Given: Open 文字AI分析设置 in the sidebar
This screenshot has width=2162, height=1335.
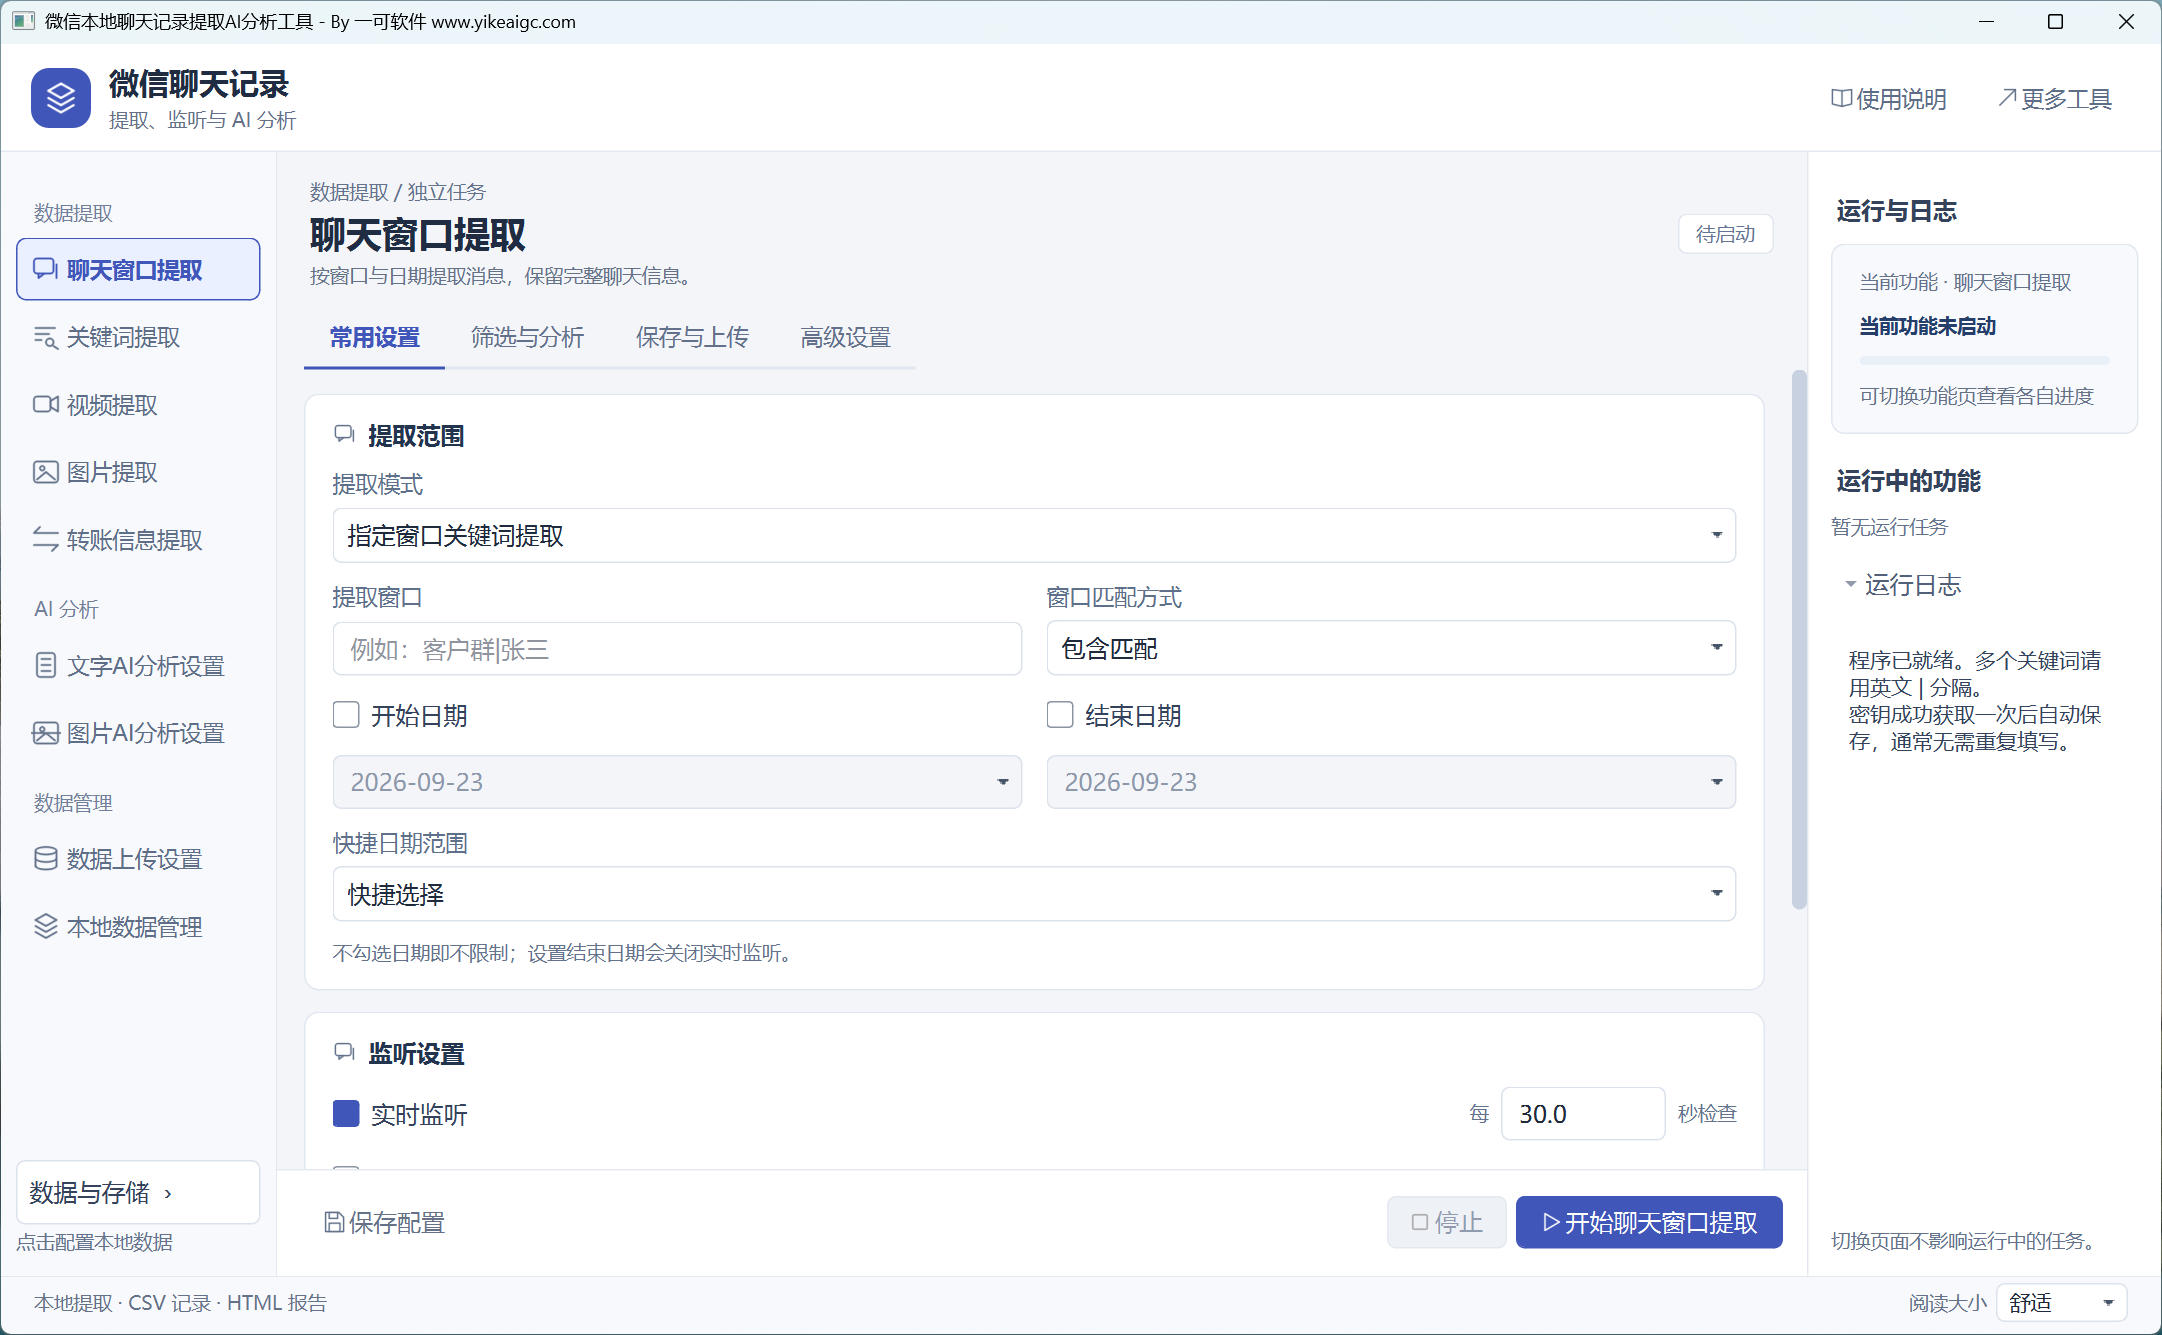Looking at the screenshot, I should click(138, 665).
